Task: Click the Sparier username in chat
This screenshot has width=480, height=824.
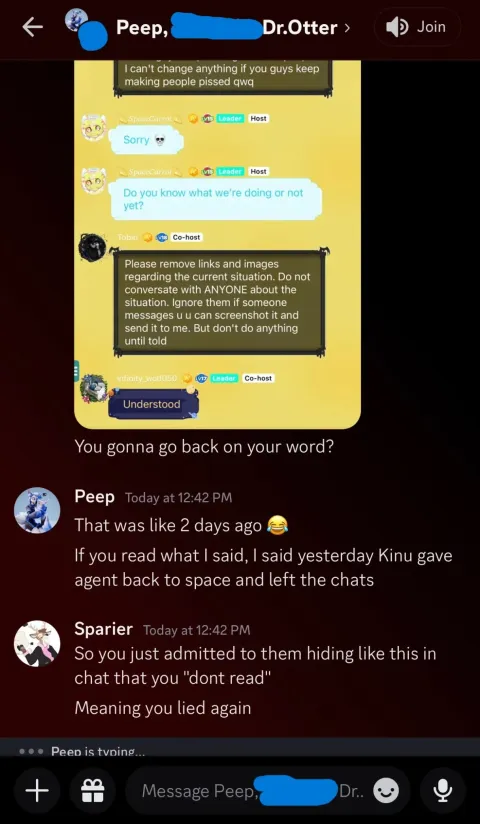Action: [104, 629]
